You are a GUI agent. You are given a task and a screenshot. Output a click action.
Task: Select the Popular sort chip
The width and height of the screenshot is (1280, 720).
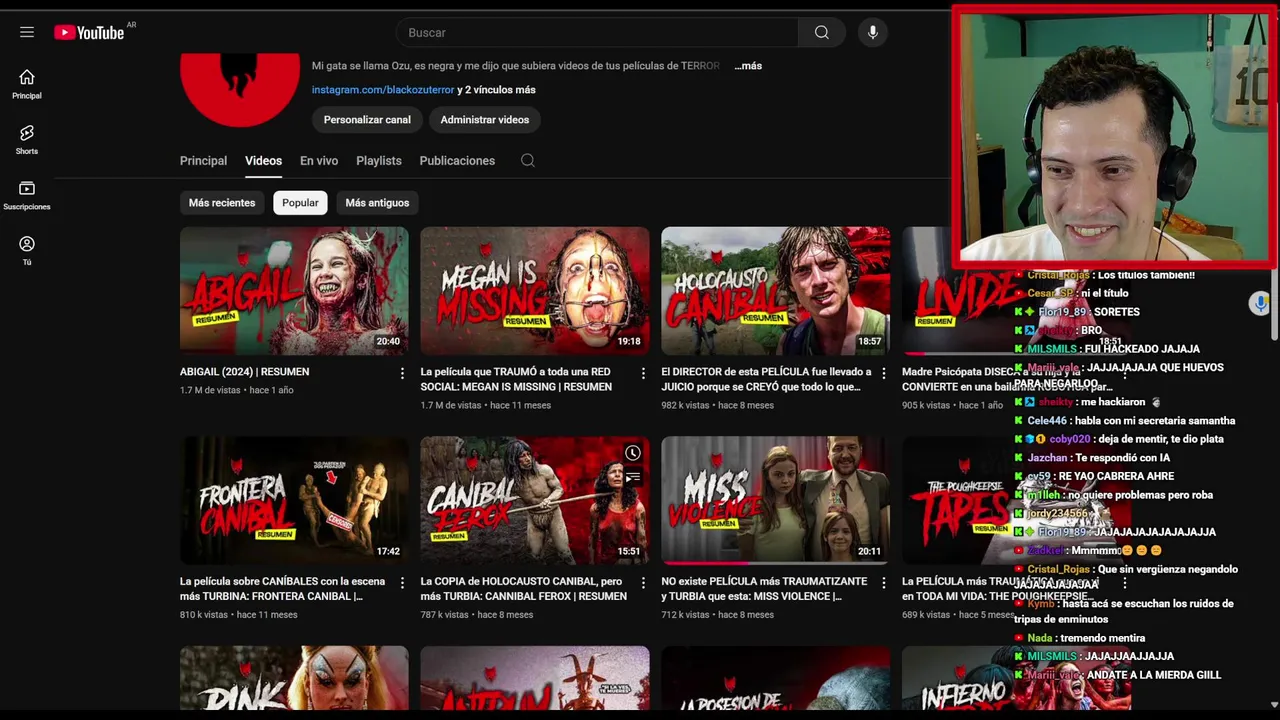coord(300,203)
